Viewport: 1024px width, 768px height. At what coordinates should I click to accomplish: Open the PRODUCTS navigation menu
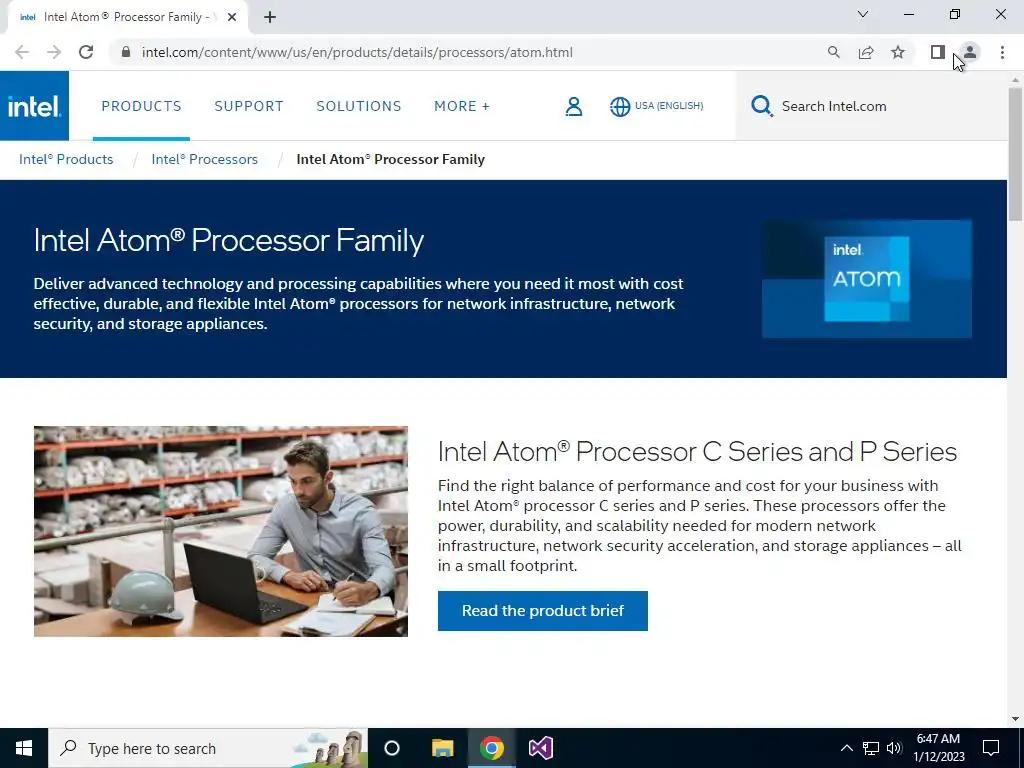pos(141,106)
